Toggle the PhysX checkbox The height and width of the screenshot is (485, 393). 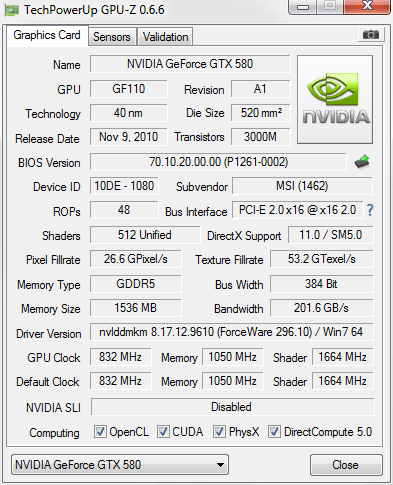[219, 431]
